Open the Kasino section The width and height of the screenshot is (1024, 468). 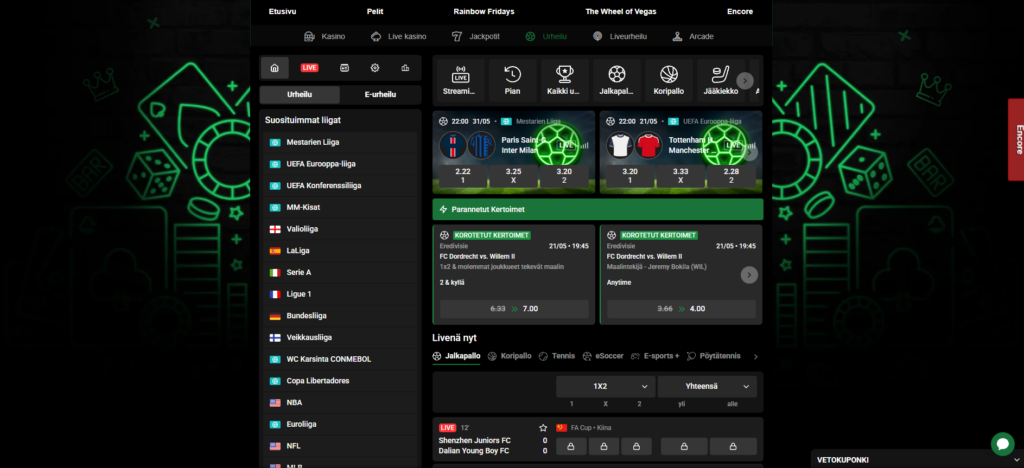coord(325,37)
